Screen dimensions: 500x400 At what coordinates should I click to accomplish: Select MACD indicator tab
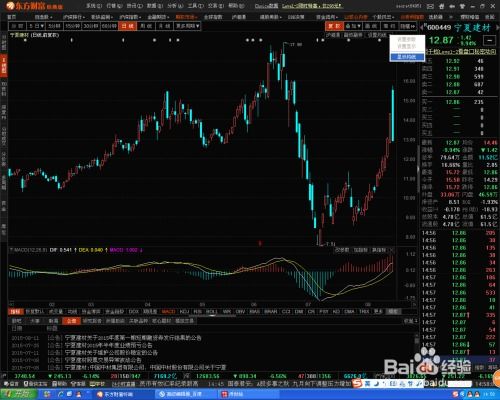(x=168, y=312)
